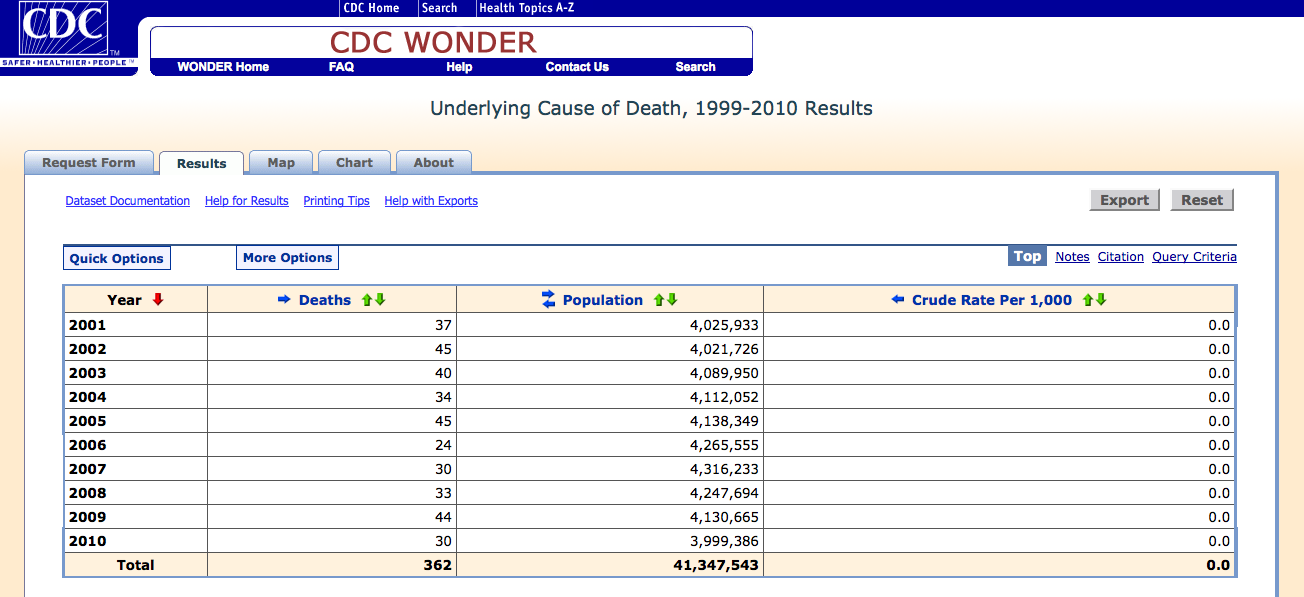
Task: Open Help in the WONDER navigation bar
Action: point(459,67)
